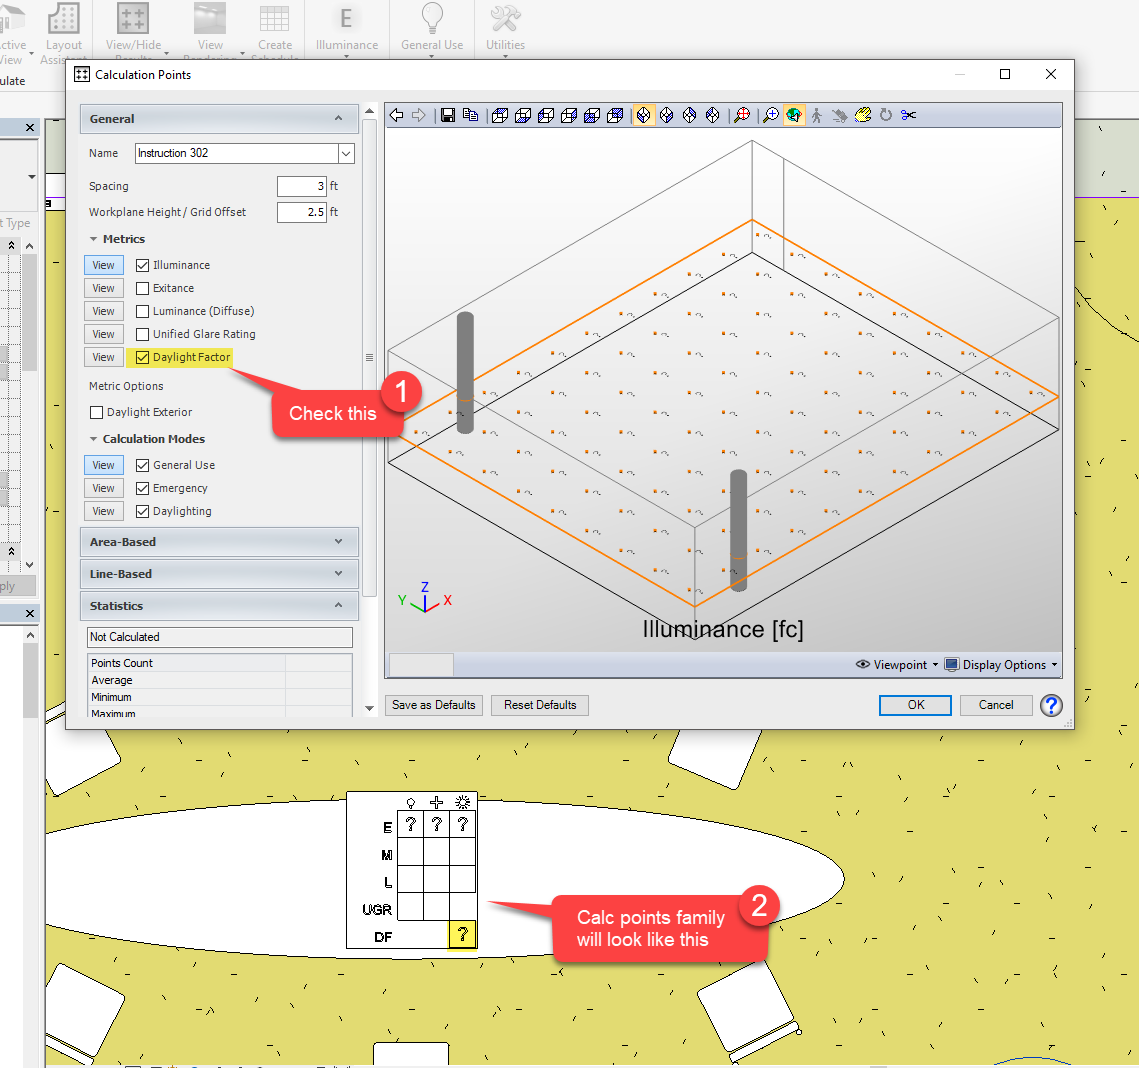Screen dimensions: 1139x1068
Task: Click scroll-up arrow of settings panel
Action: [x=370, y=111]
